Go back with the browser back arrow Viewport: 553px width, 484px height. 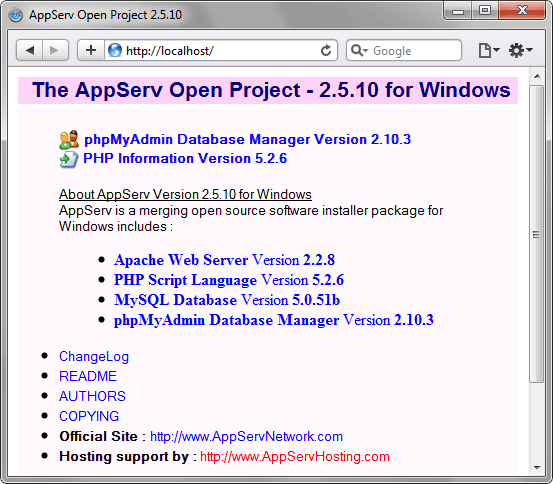tap(30, 50)
